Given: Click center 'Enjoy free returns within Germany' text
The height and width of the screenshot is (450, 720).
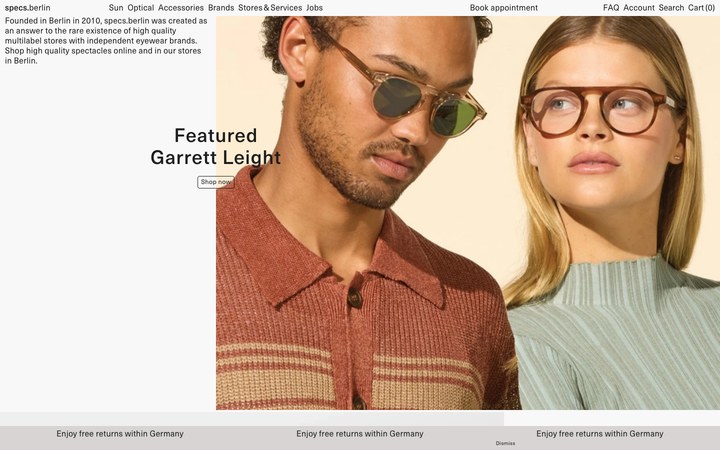Looking at the screenshot, I should (360, 433).
